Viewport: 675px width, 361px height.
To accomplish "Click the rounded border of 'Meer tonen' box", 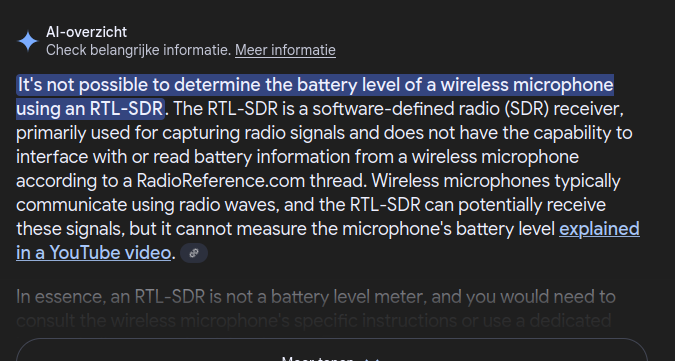I will 332,339.
